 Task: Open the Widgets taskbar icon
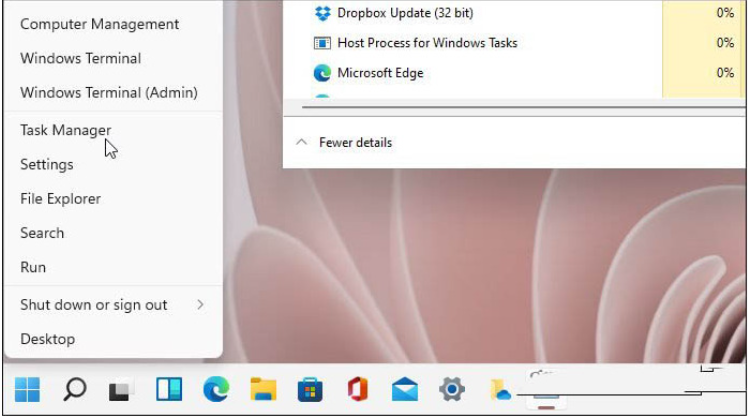coord(168,389)
